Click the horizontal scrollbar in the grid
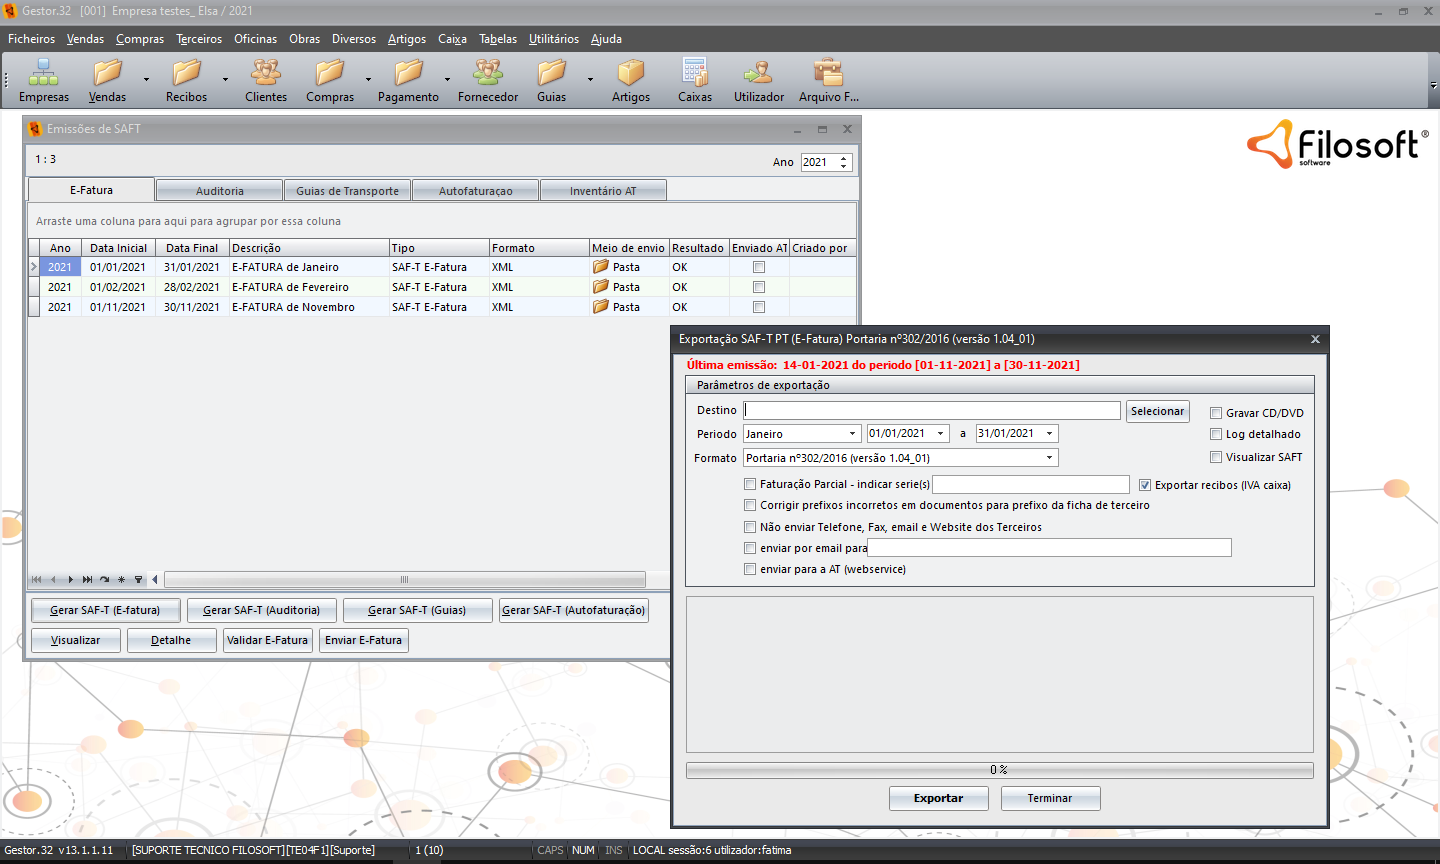The image size is (1440, 864). tap(404, 580)
